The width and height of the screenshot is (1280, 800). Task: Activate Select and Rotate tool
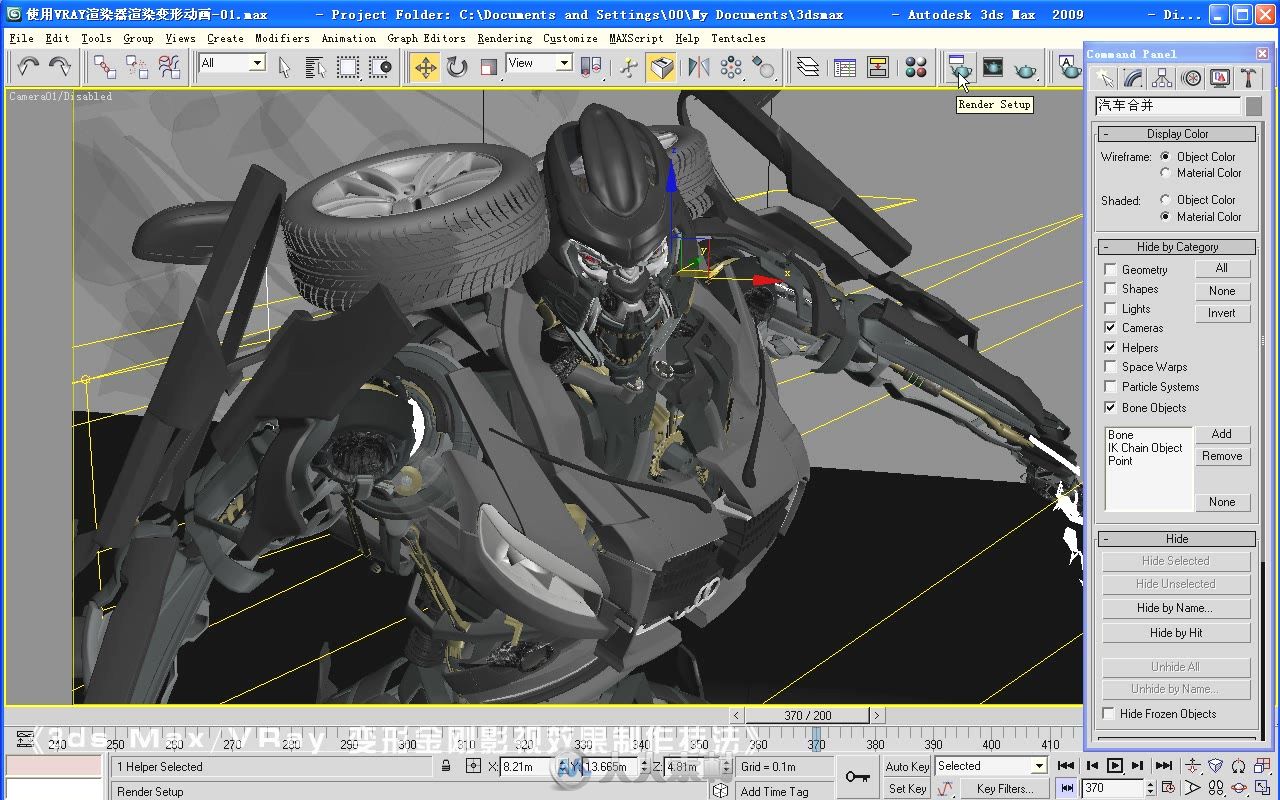pyautogui.click(x=457, y=67)
